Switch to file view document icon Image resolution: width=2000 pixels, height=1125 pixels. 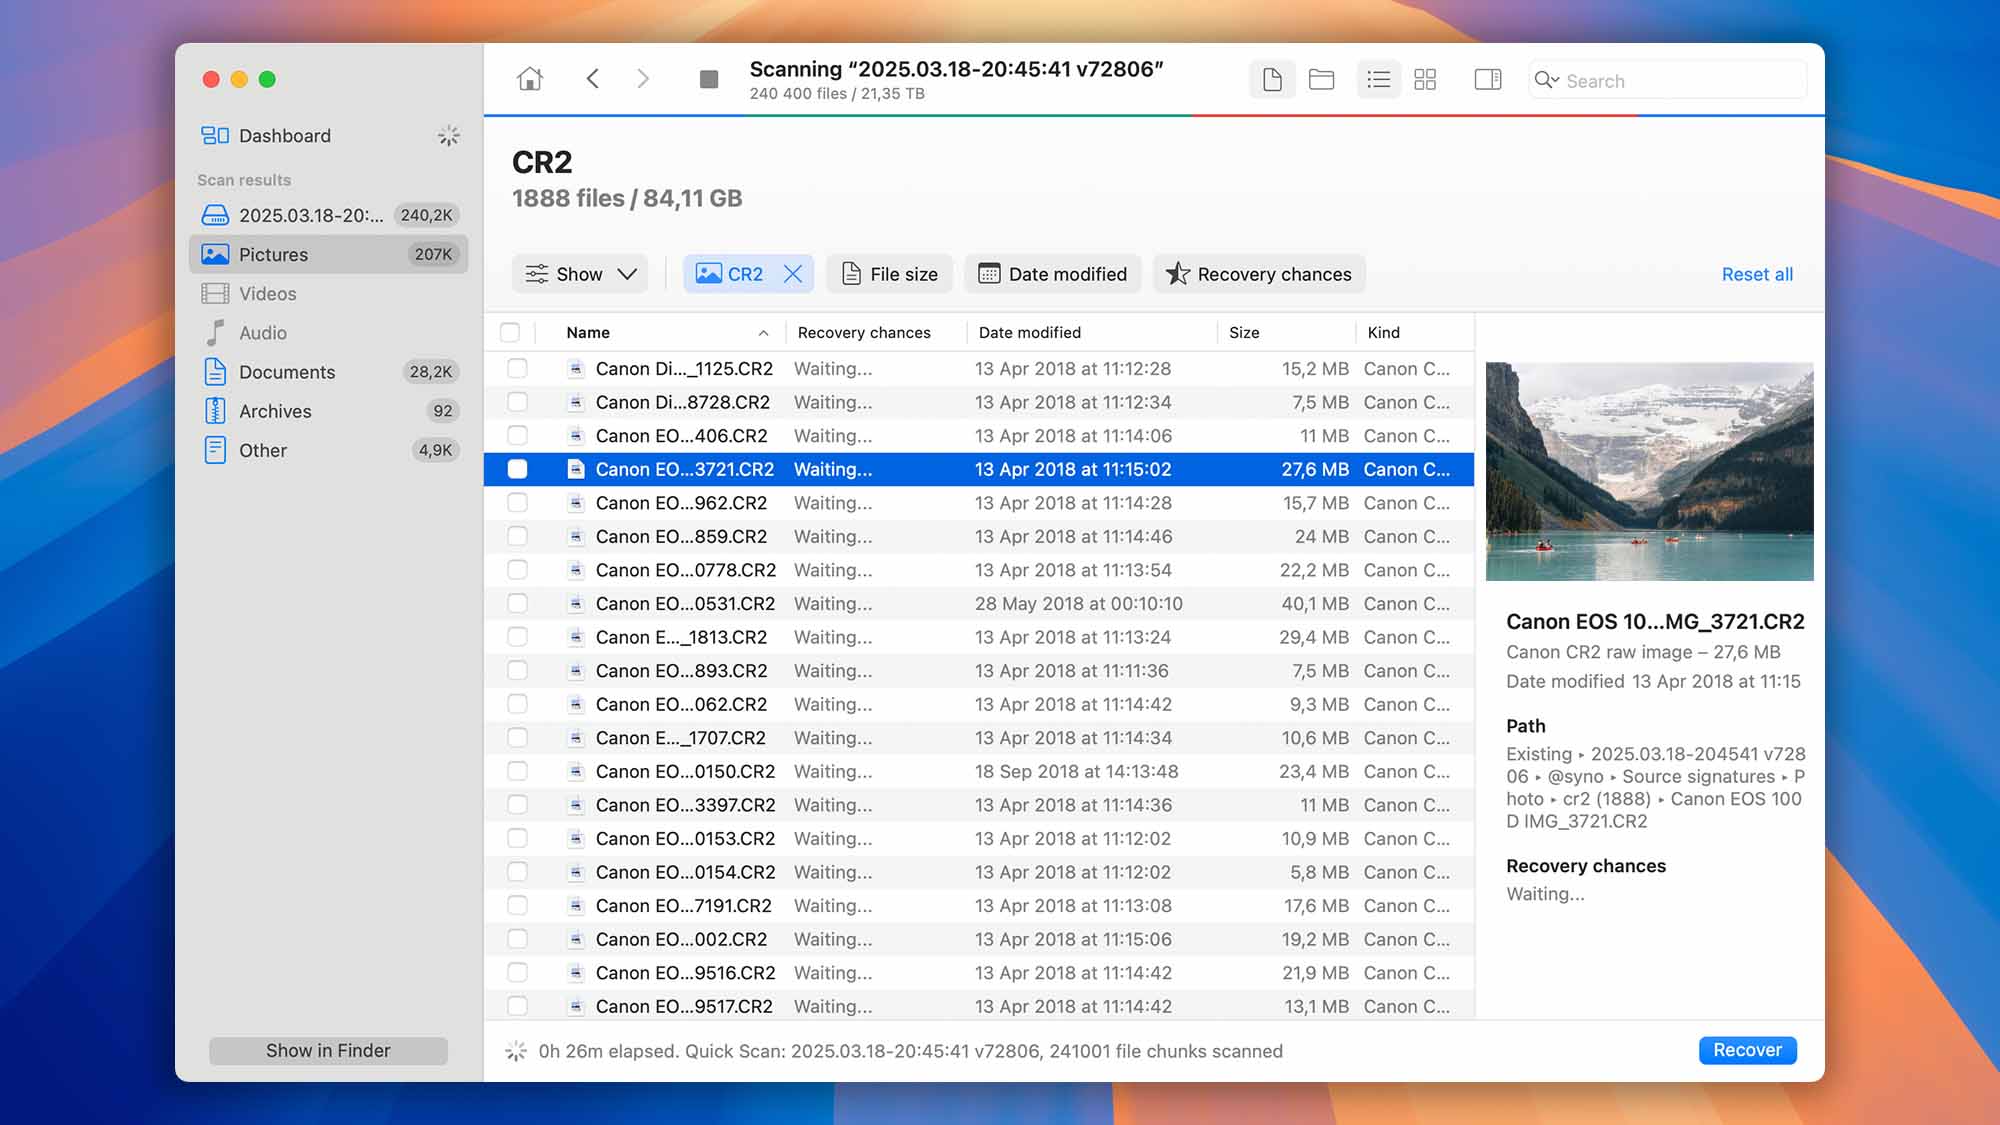[x=1272, y=79]
